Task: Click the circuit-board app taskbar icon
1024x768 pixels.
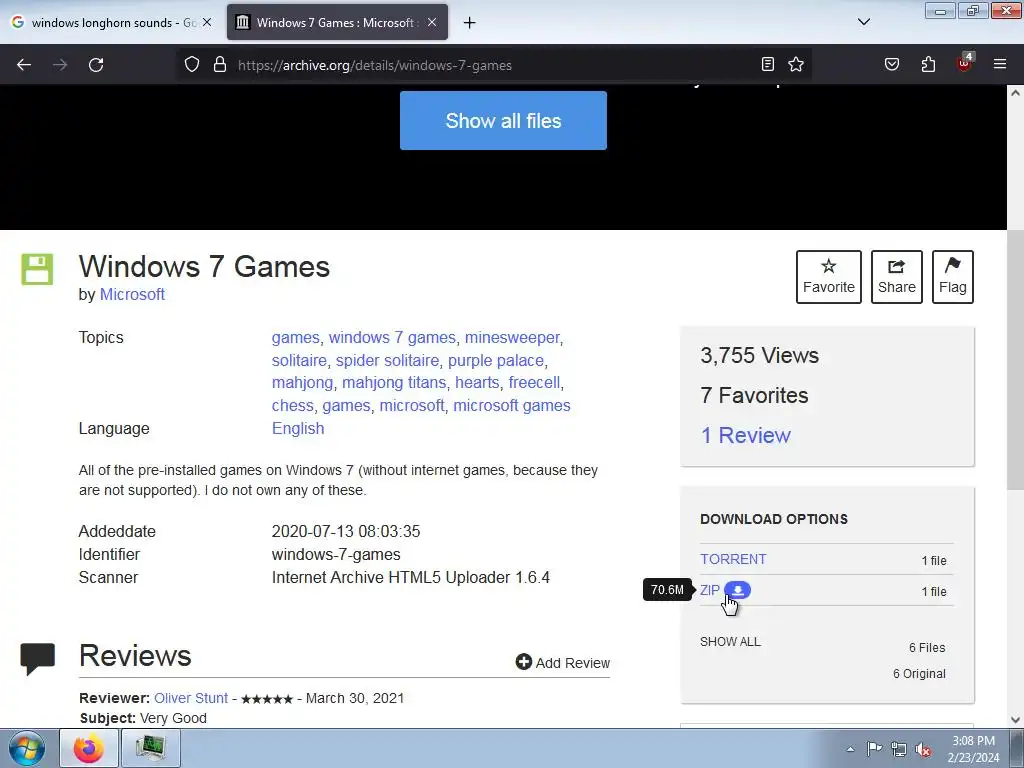Action: coord(151,748)
